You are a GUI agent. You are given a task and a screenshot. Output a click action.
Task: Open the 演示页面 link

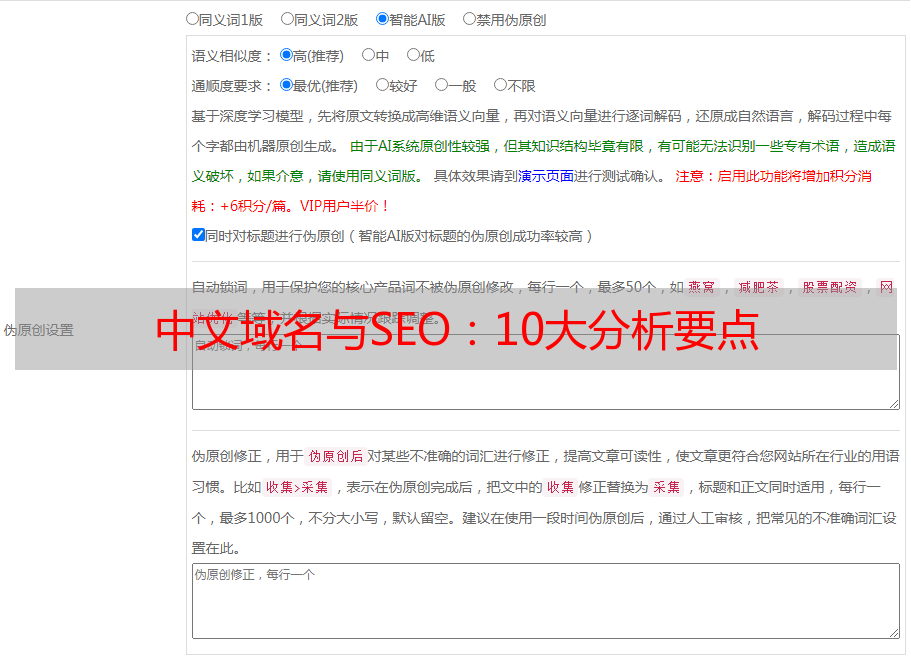click(545, 176)
